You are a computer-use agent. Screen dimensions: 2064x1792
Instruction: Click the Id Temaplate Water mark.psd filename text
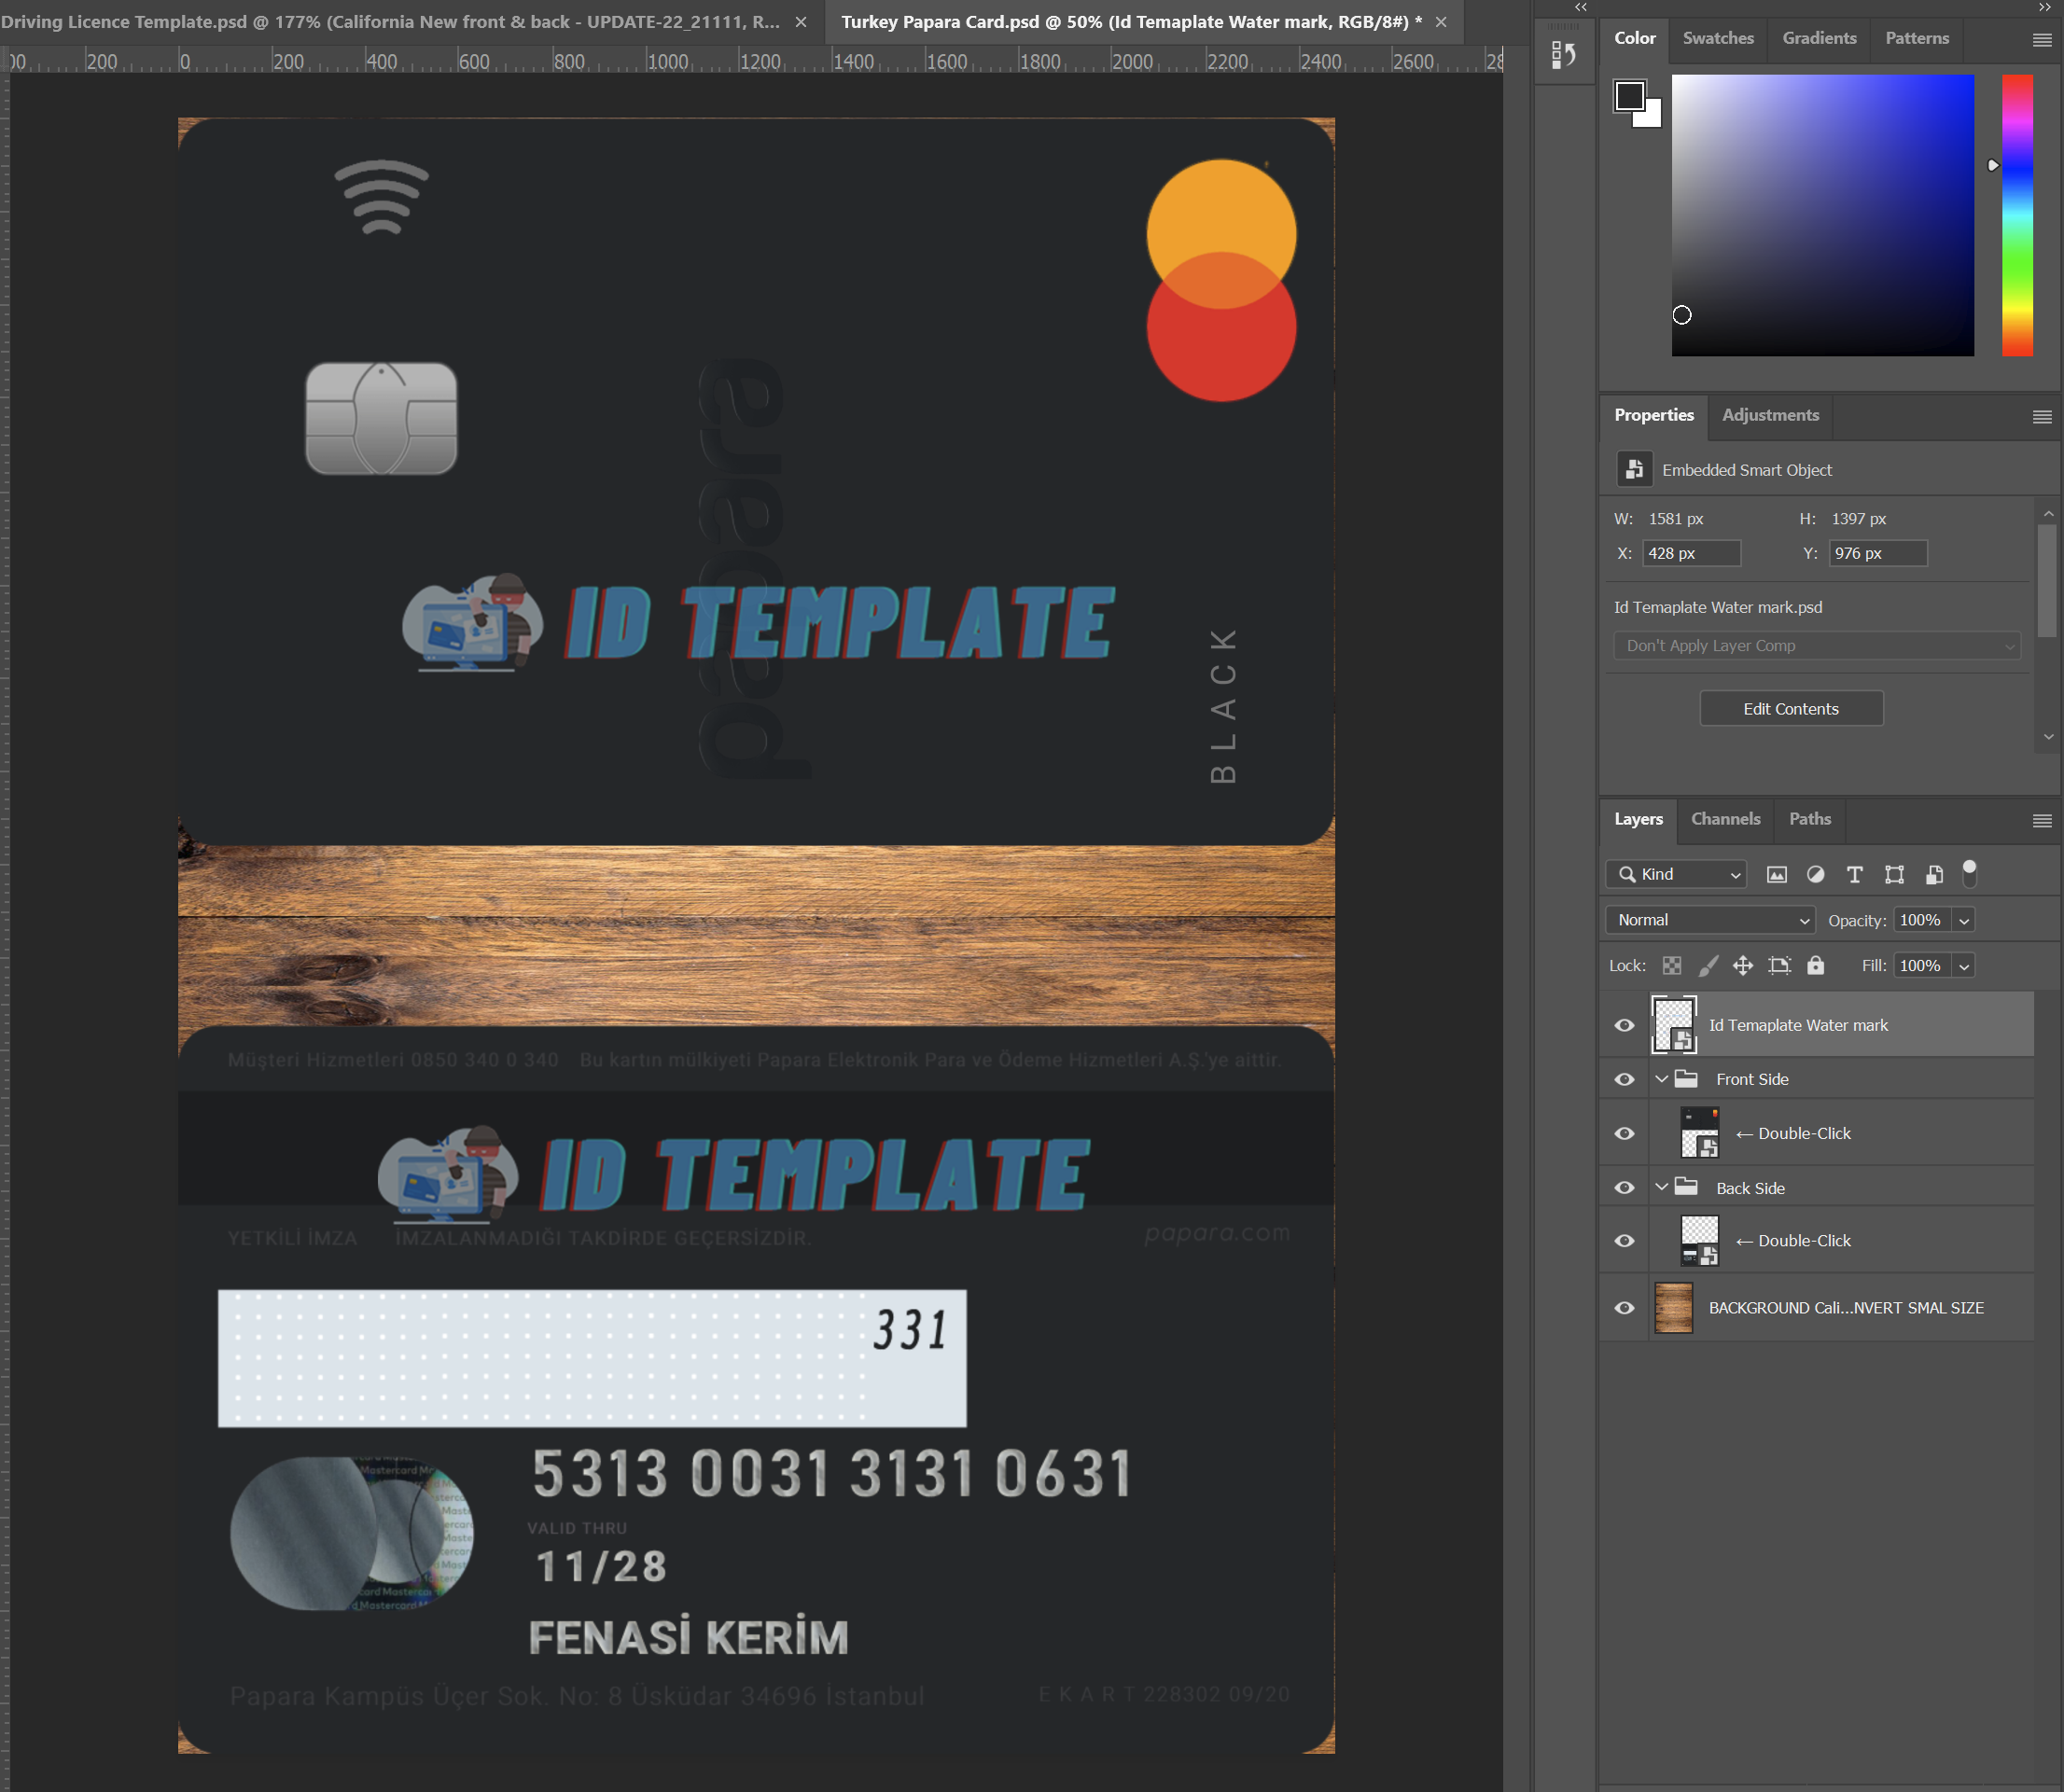pos(1718,608)
